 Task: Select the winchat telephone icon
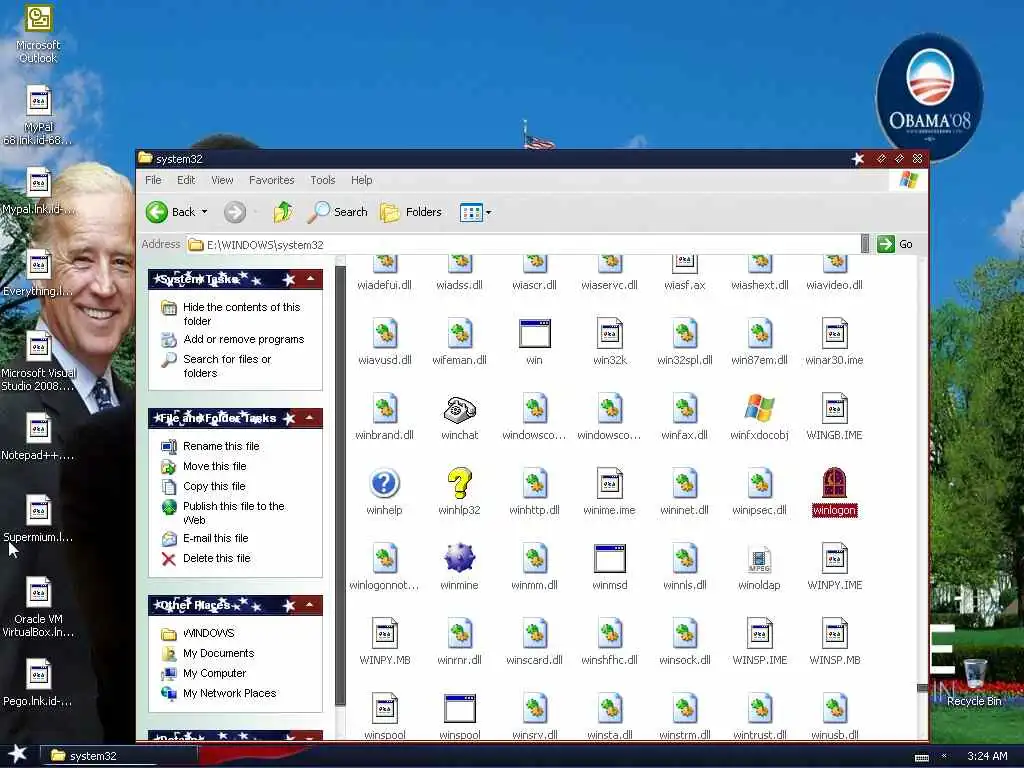[459, 410]
